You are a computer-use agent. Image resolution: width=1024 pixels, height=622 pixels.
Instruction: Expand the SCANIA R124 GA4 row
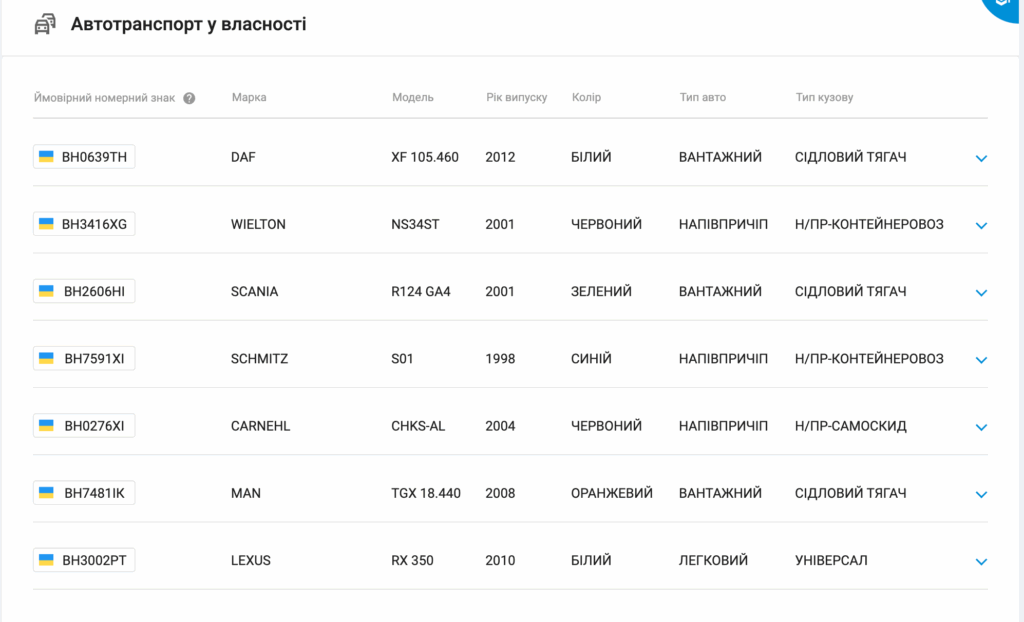[981, 293]
